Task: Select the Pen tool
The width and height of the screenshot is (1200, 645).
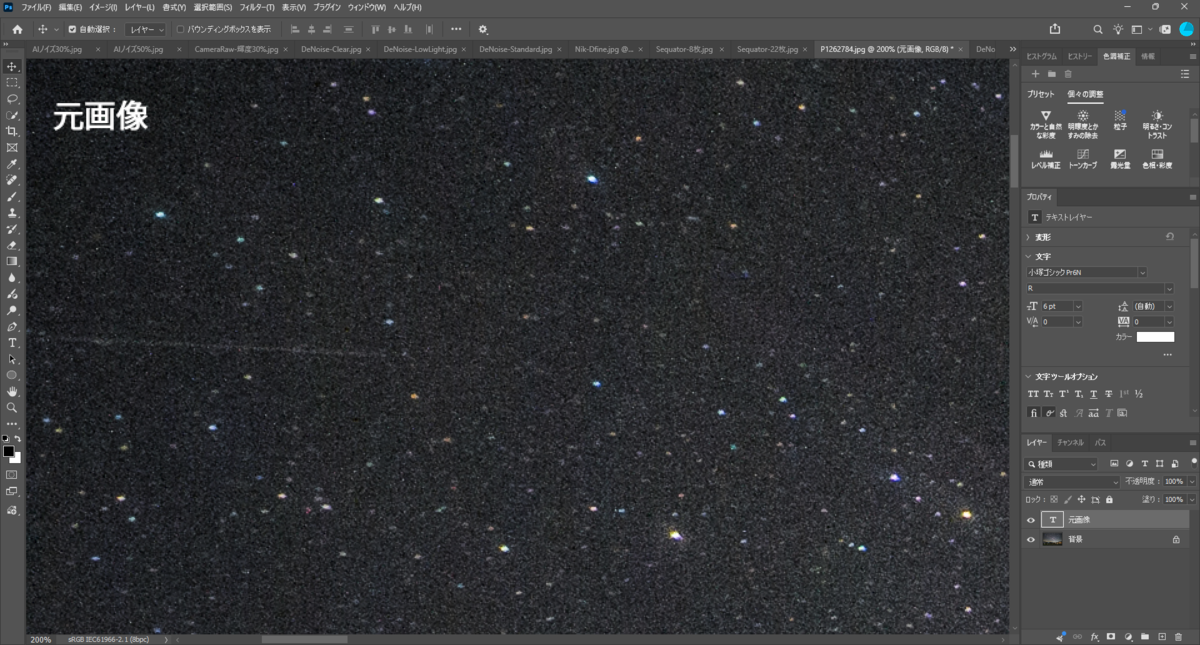Action: (12, 326)
